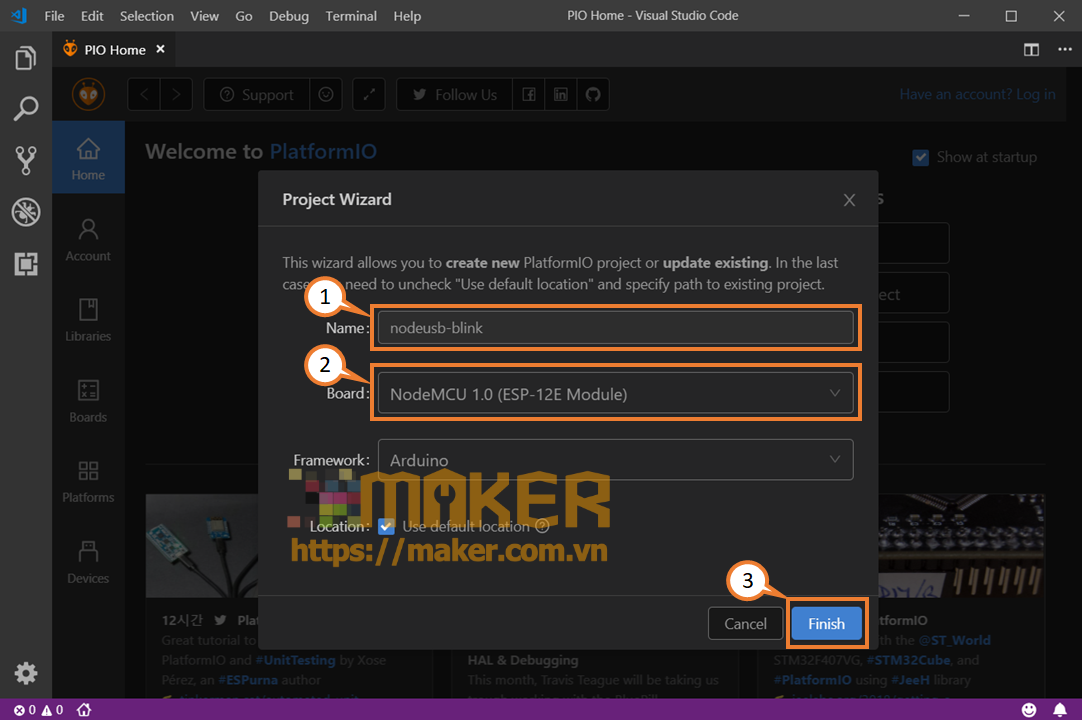Viewport: 1082px width, 720px height.
Task: Open the Debug menu
Action: (288, 16)
